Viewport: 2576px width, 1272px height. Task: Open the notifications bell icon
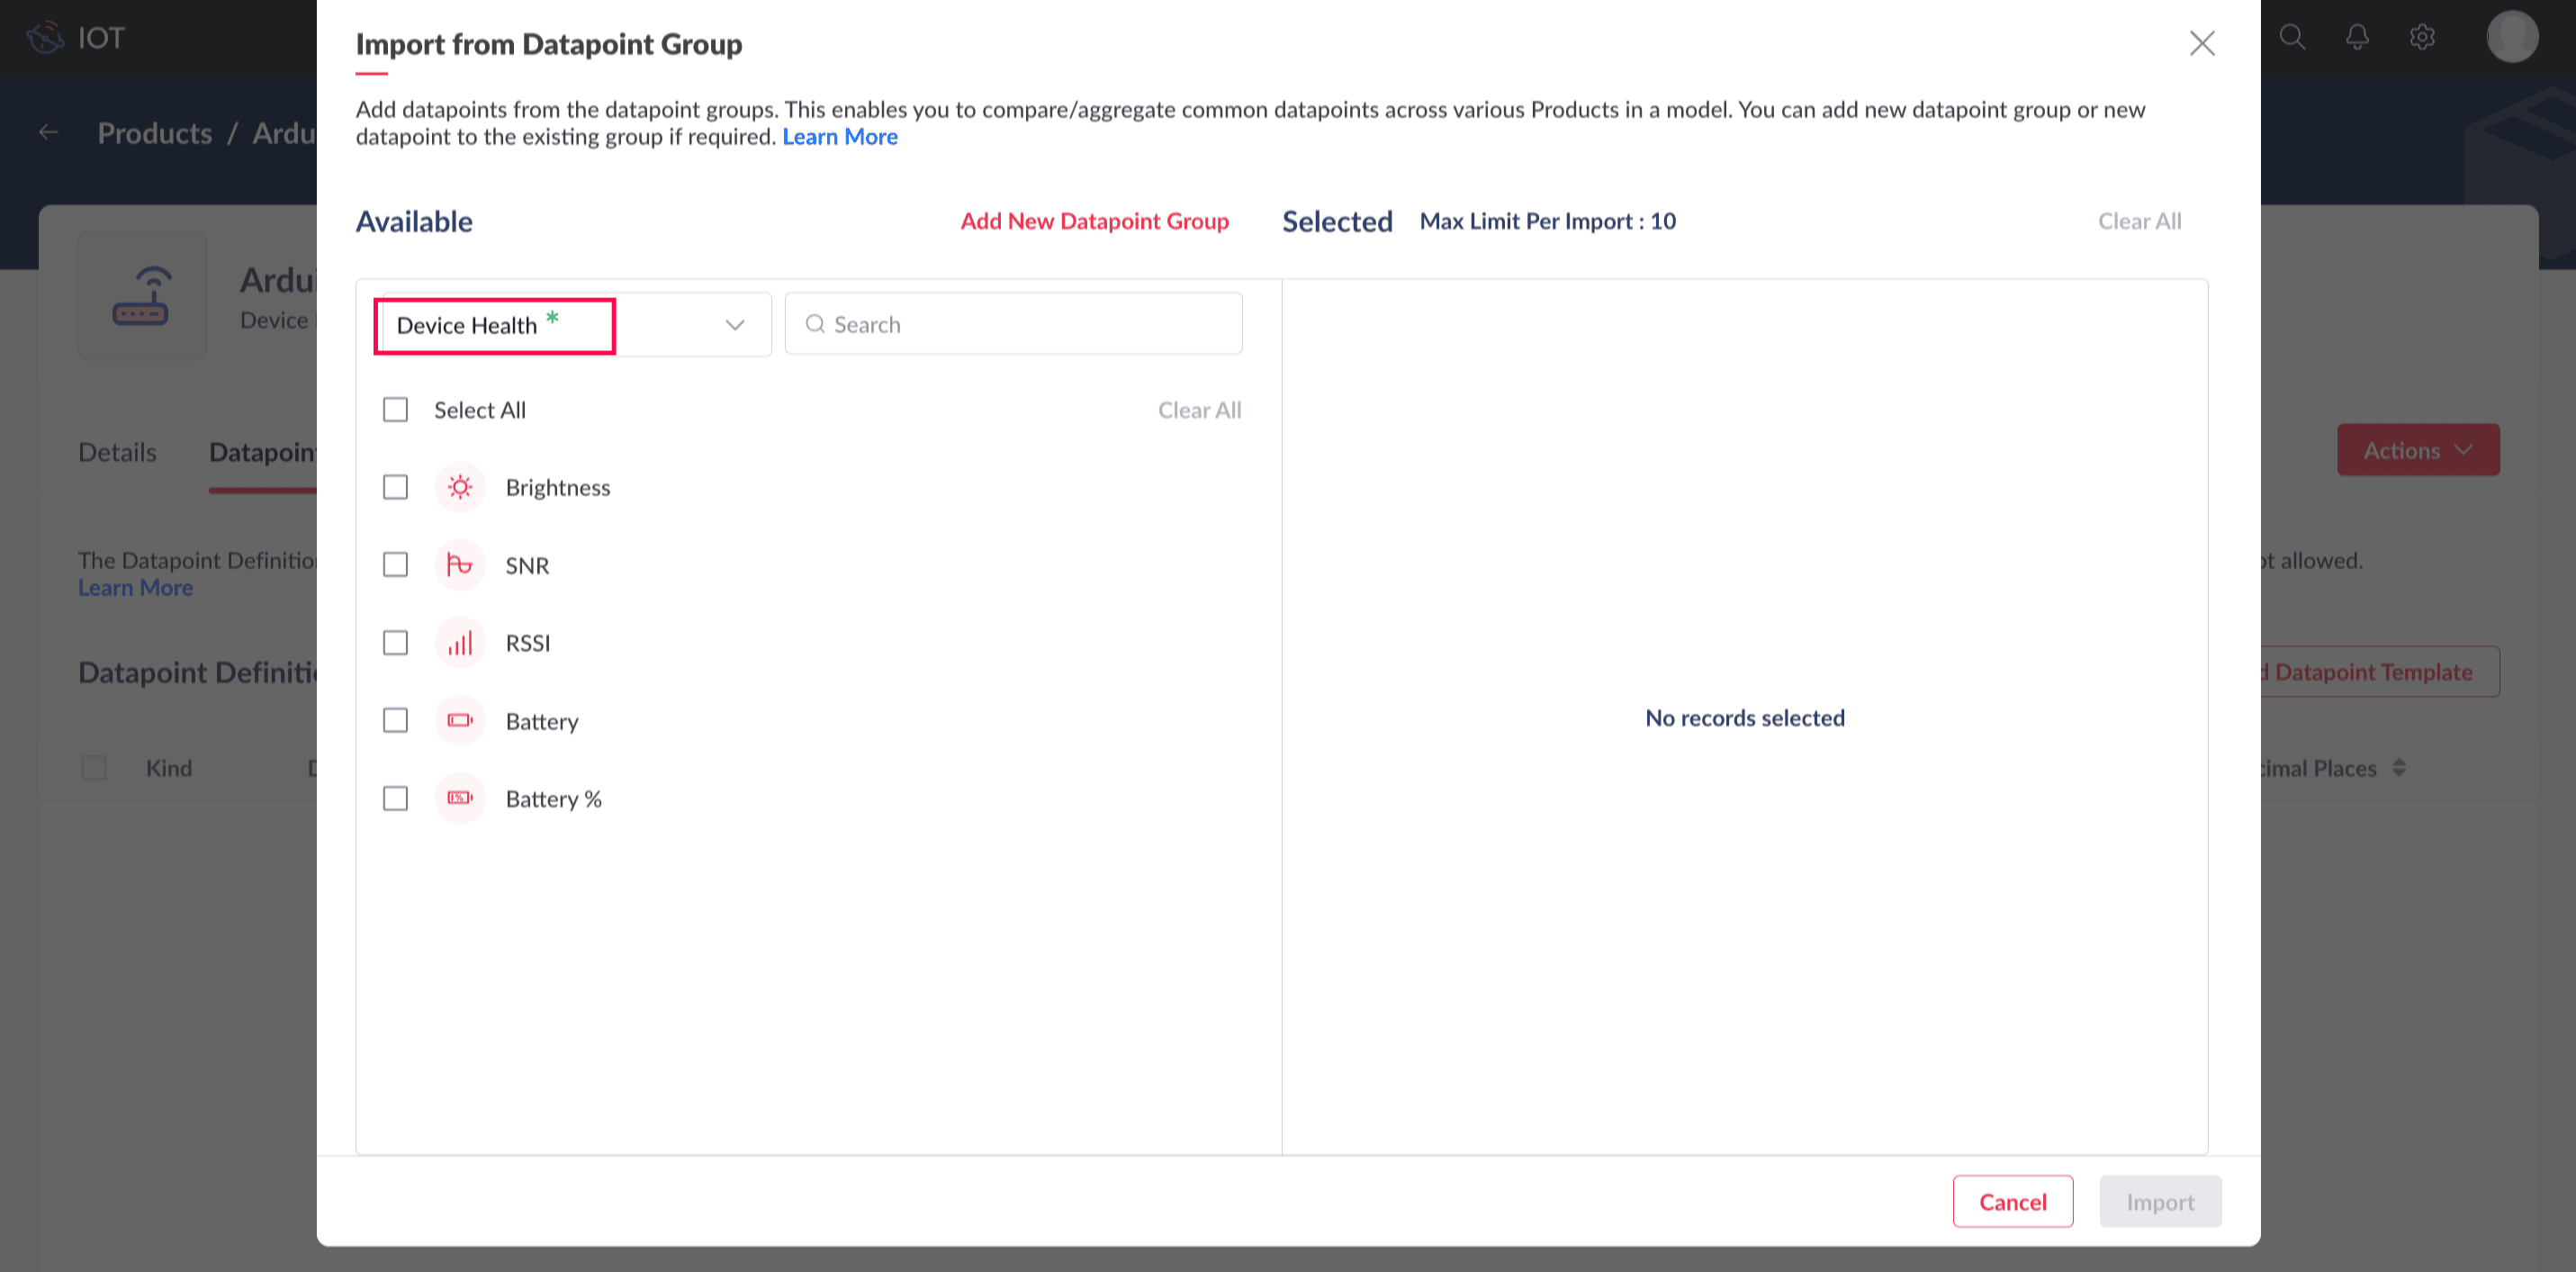point(2357,38)
